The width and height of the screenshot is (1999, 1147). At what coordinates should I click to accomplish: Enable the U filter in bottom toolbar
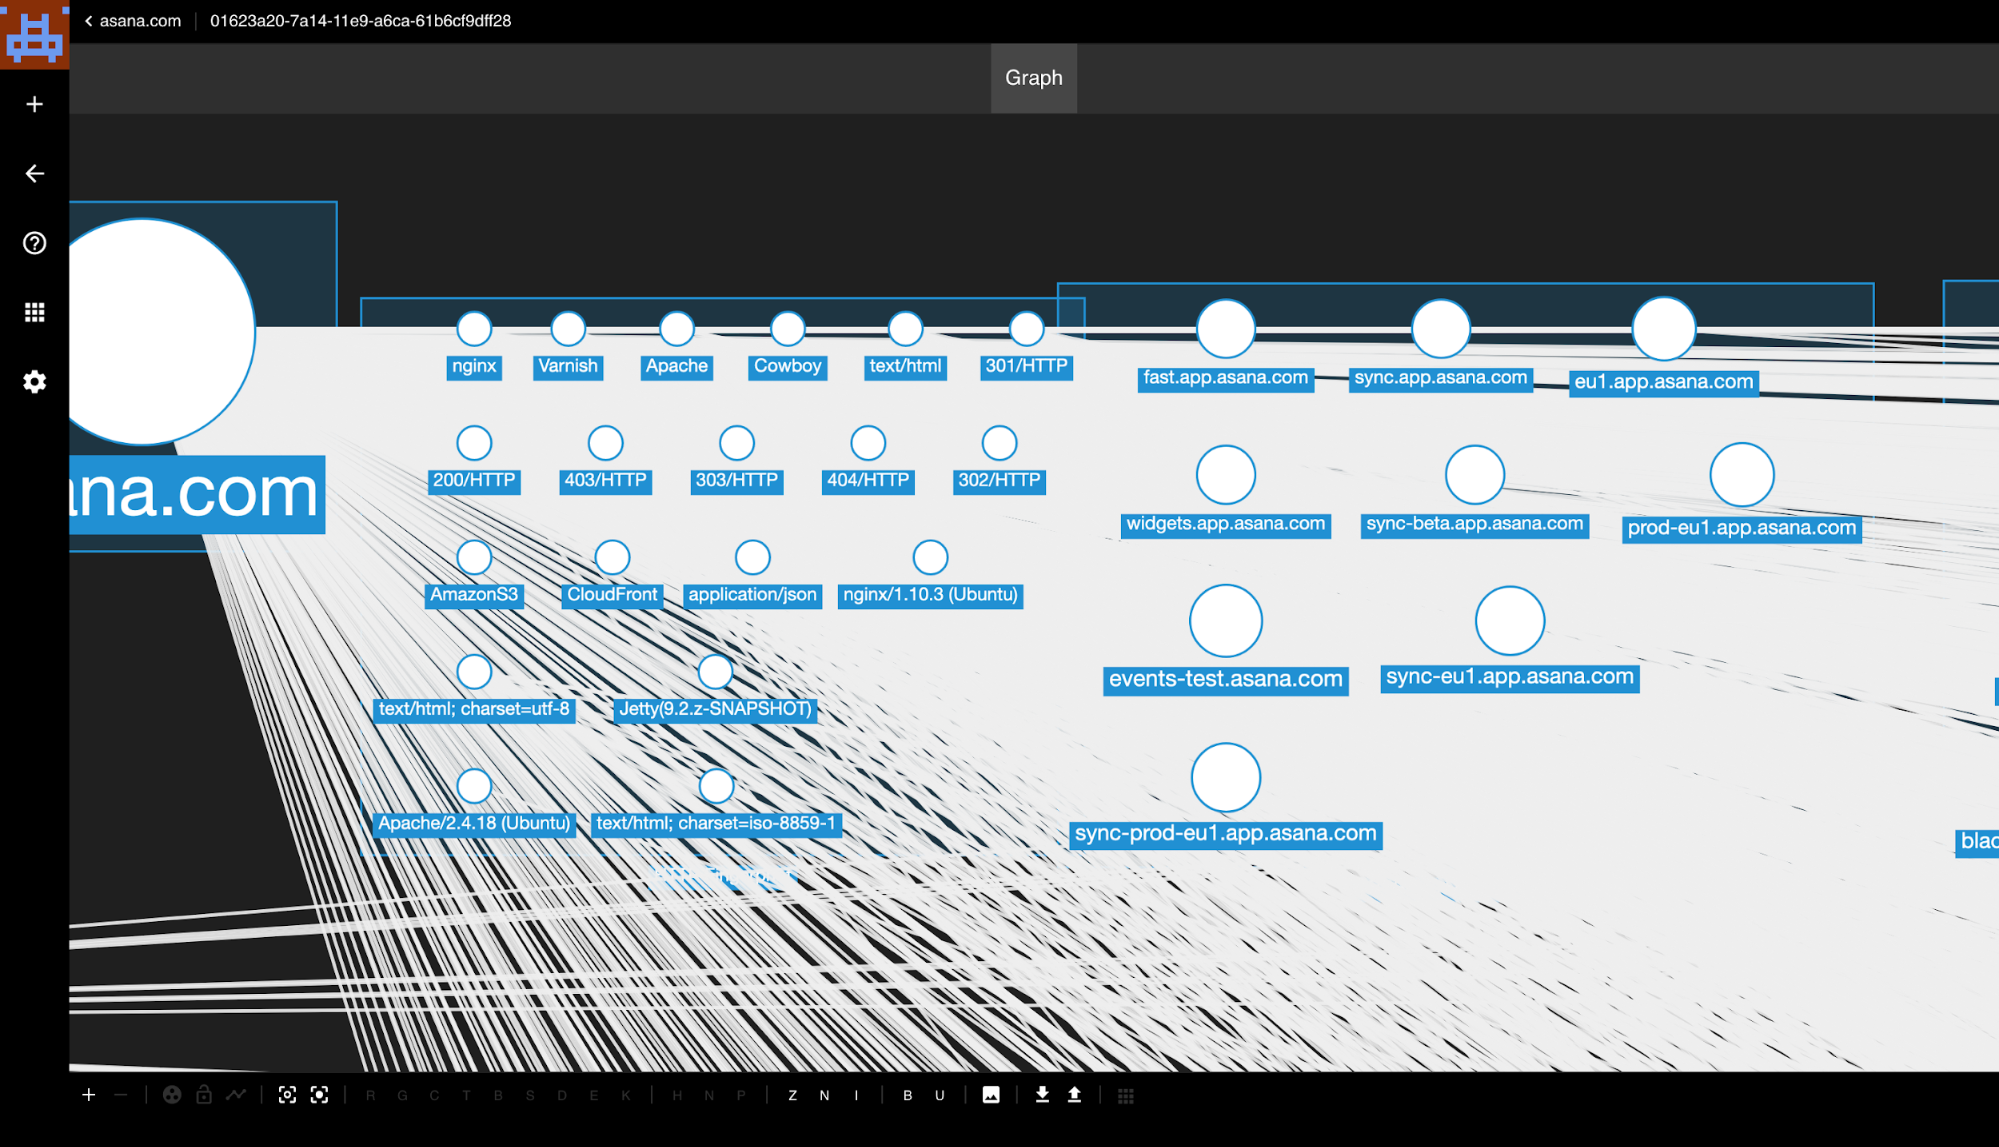(939, 1094)
